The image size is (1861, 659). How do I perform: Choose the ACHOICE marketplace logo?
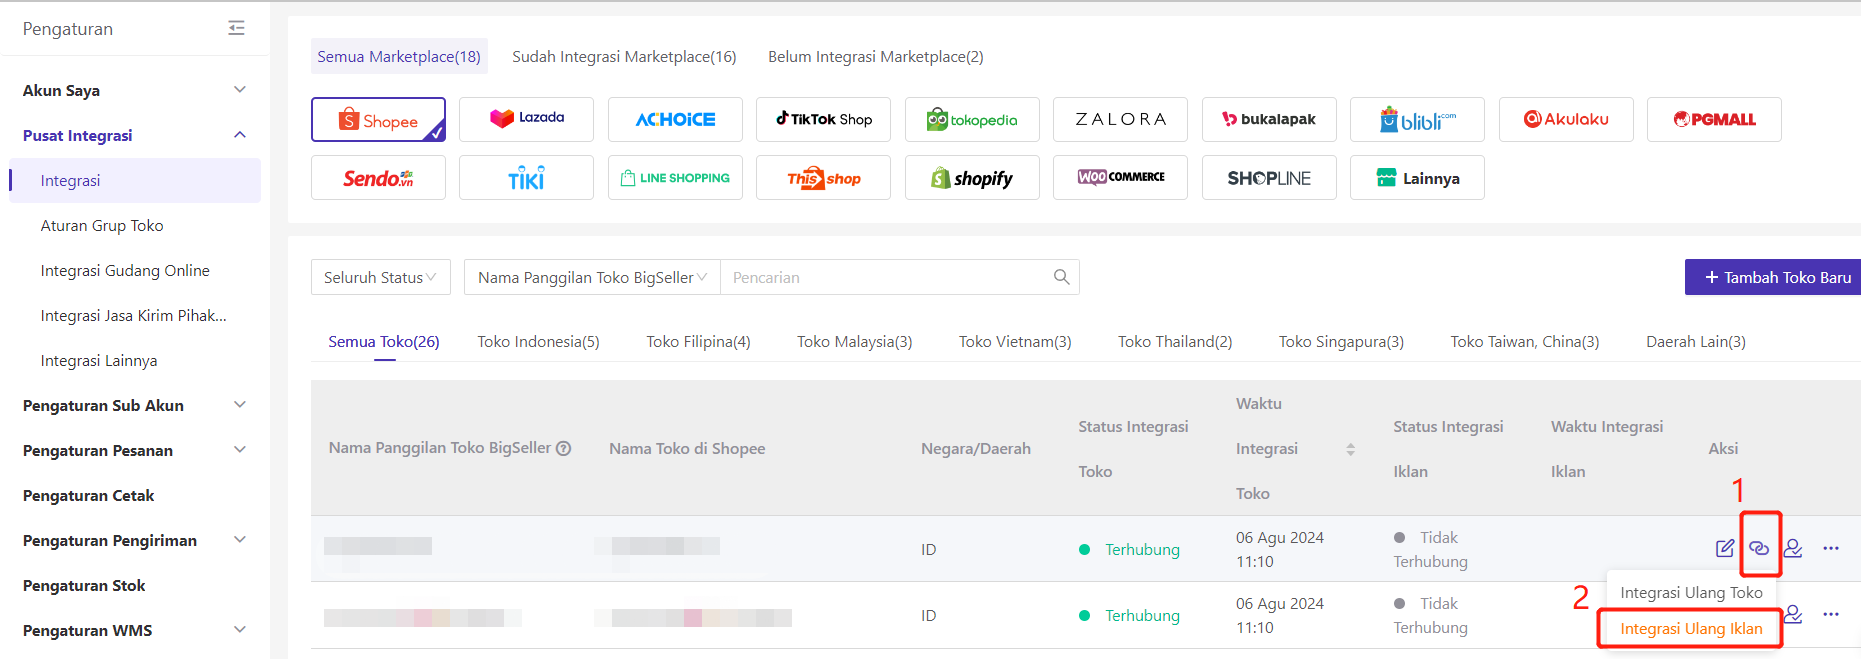point(675,119)
